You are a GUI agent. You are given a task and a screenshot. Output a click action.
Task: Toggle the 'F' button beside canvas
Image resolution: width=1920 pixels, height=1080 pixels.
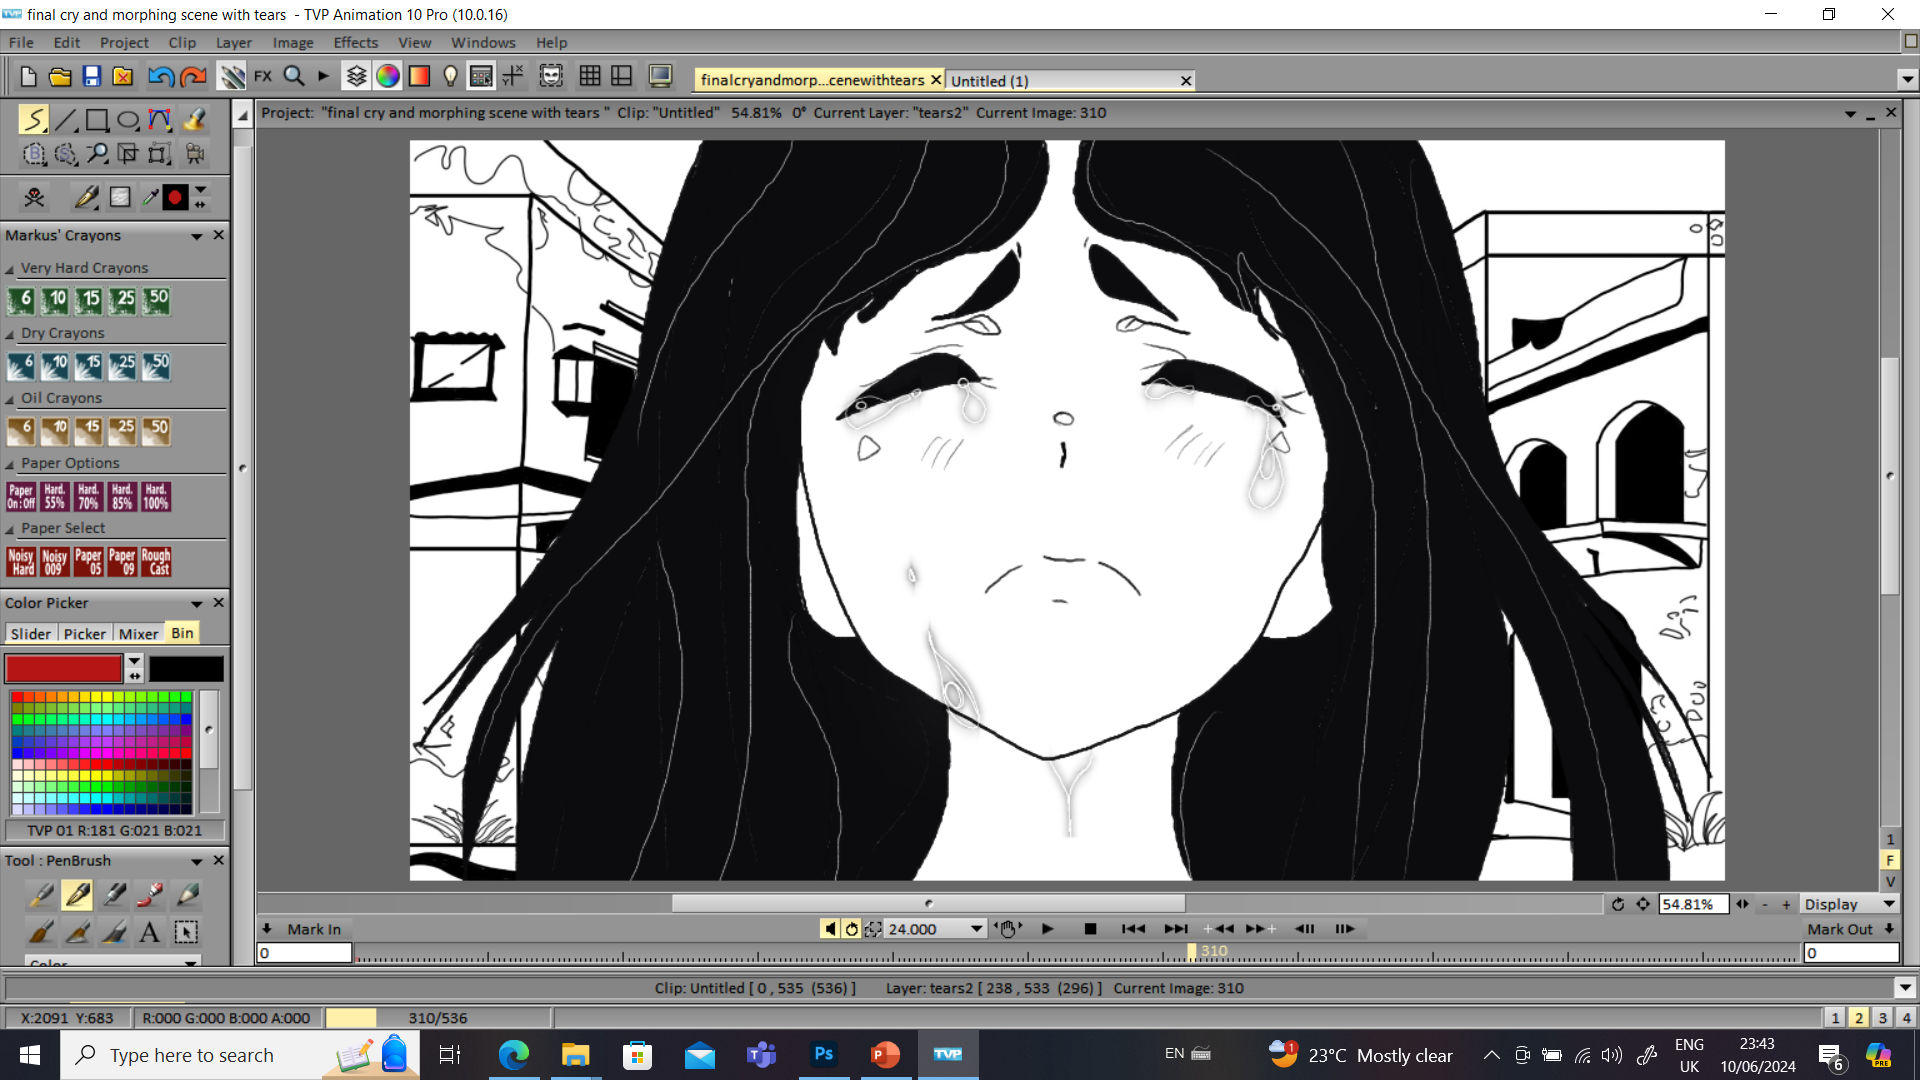pyautogui.click(x=1890, y=860)
